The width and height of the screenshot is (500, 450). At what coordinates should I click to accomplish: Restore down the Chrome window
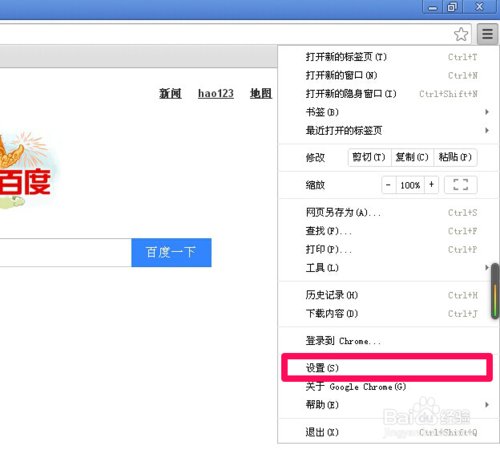[x=452, y=7]
